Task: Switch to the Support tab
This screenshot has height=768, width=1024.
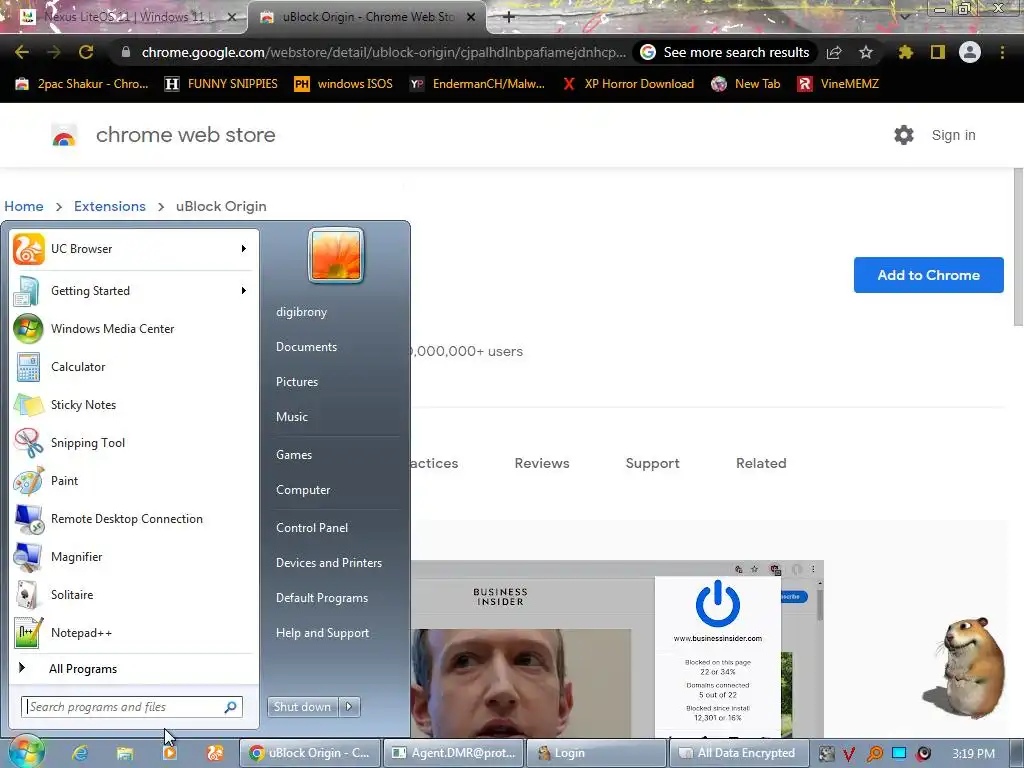Action: (652, 463)
